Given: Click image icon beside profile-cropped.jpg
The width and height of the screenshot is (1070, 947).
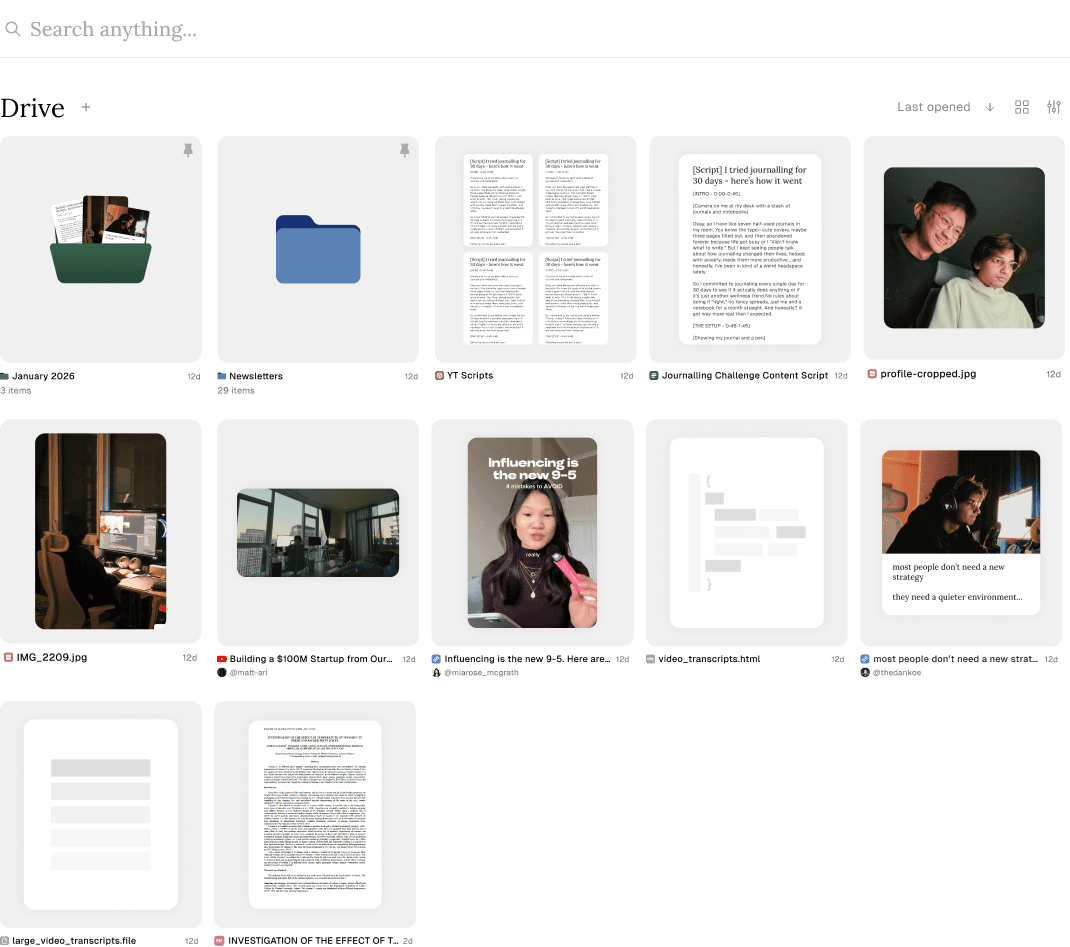Looking at the screenshot, I should [872, 374].
